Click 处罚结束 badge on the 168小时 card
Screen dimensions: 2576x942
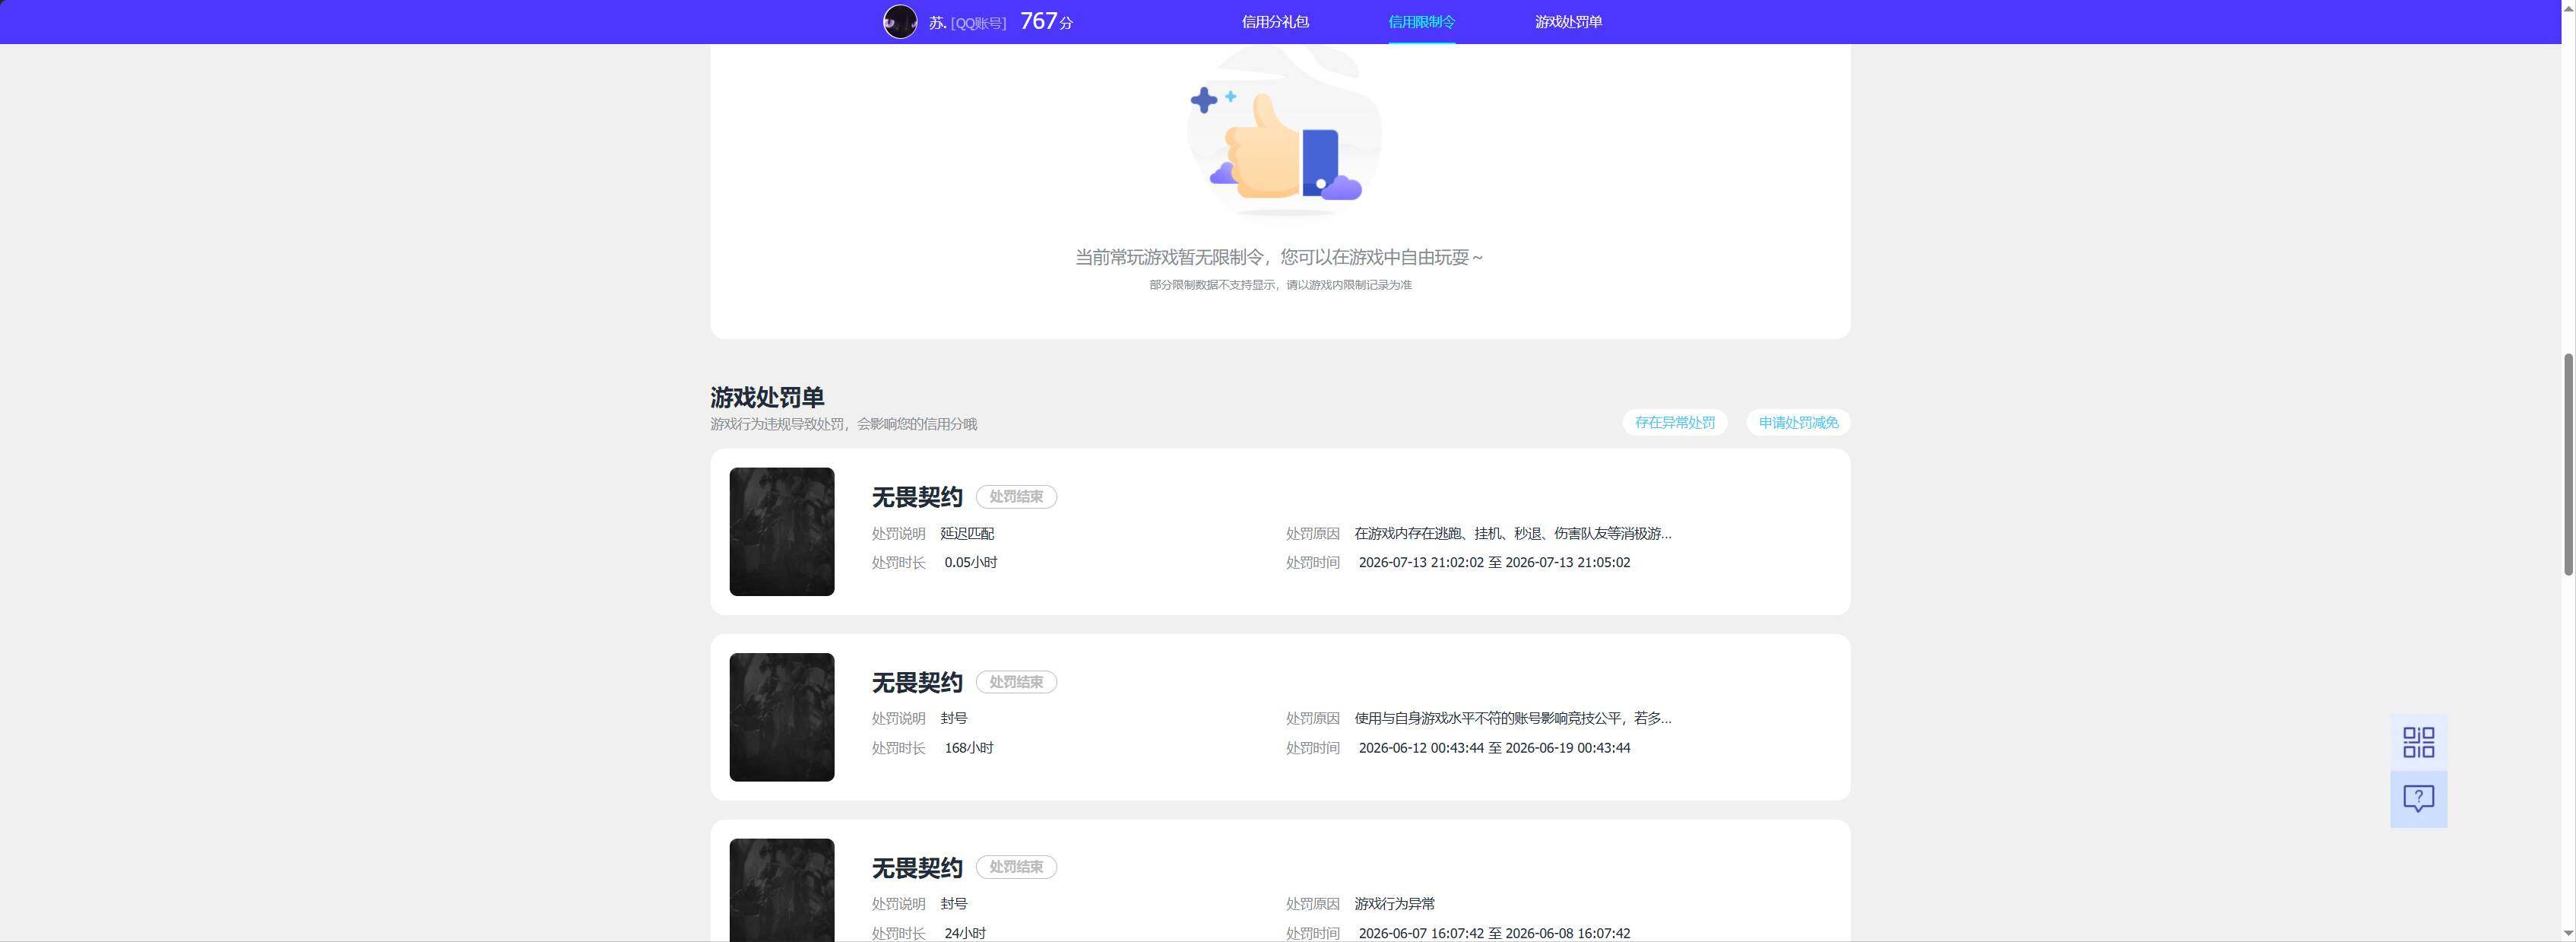pos(1016,682)
